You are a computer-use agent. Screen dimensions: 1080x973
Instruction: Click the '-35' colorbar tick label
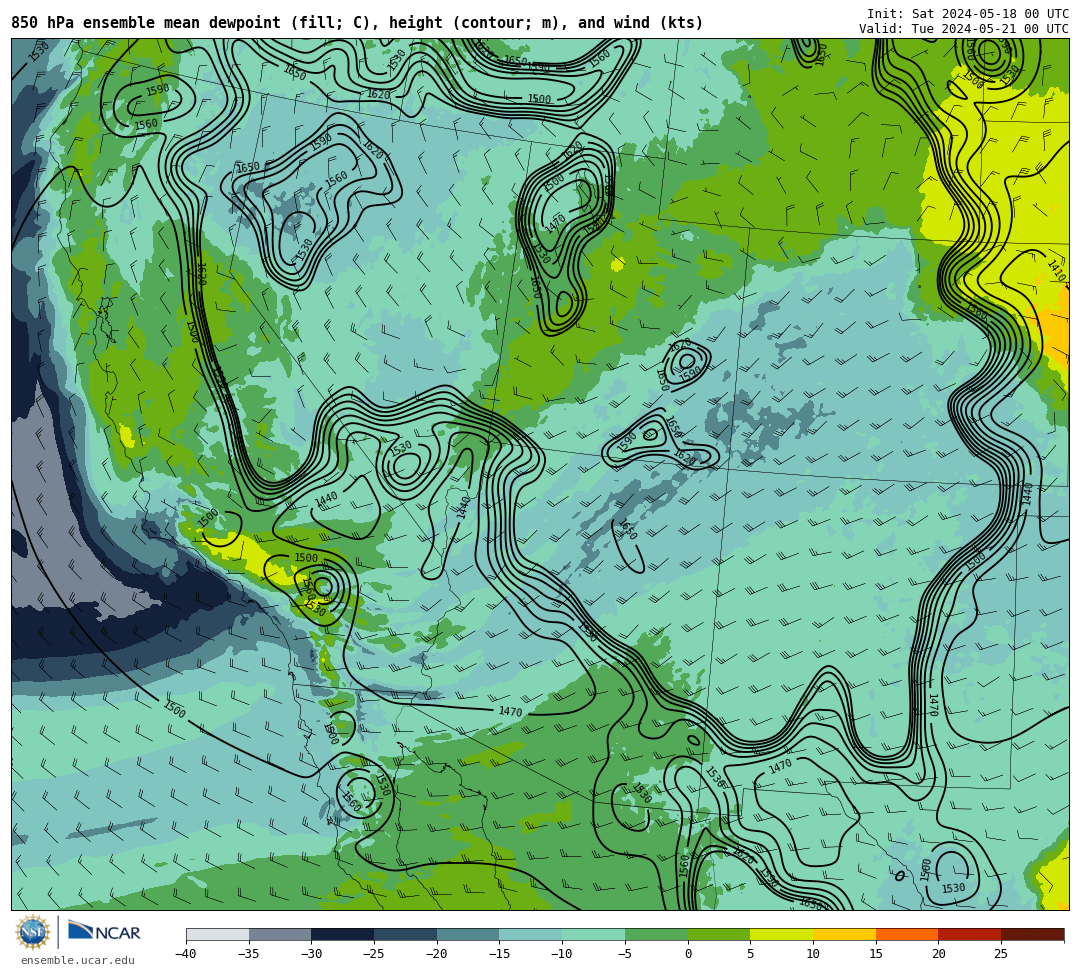point(249,954)
